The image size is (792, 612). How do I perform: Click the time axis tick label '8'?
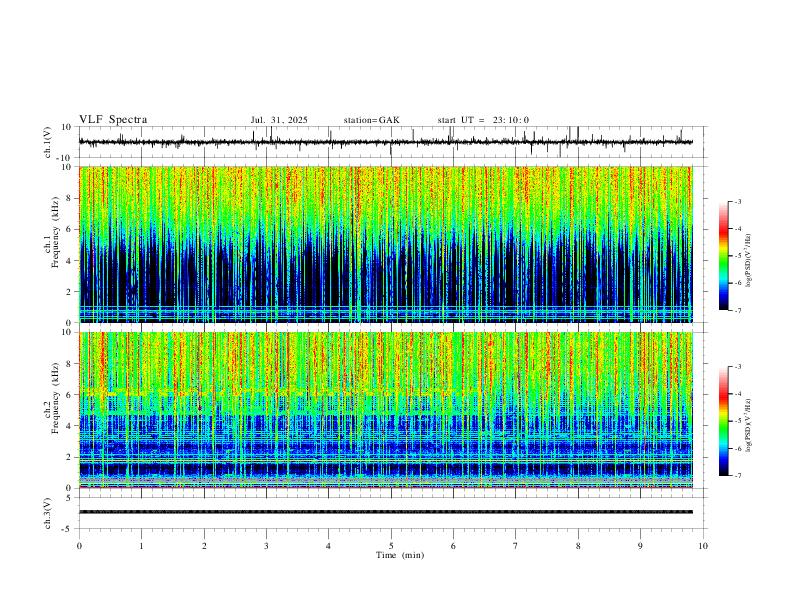click(578, 546)
